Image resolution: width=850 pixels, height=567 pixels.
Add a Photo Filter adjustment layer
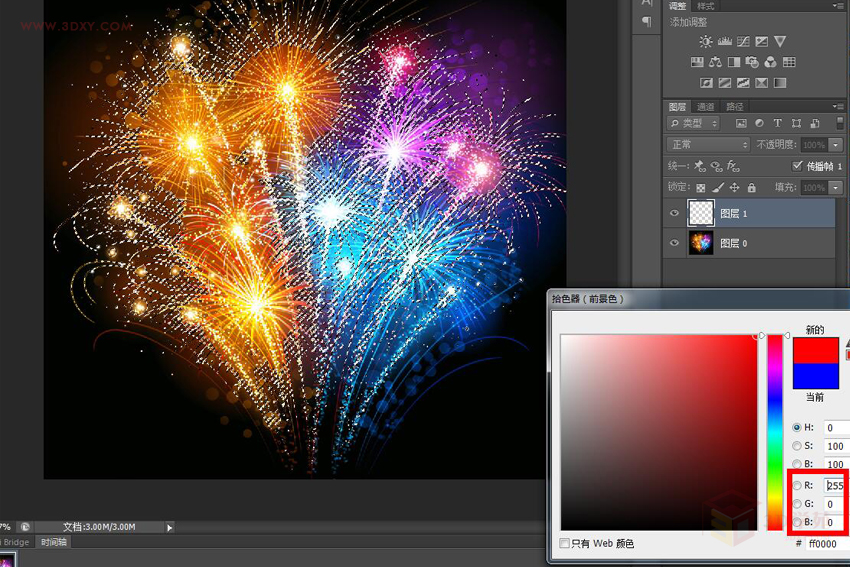(752, 62)
